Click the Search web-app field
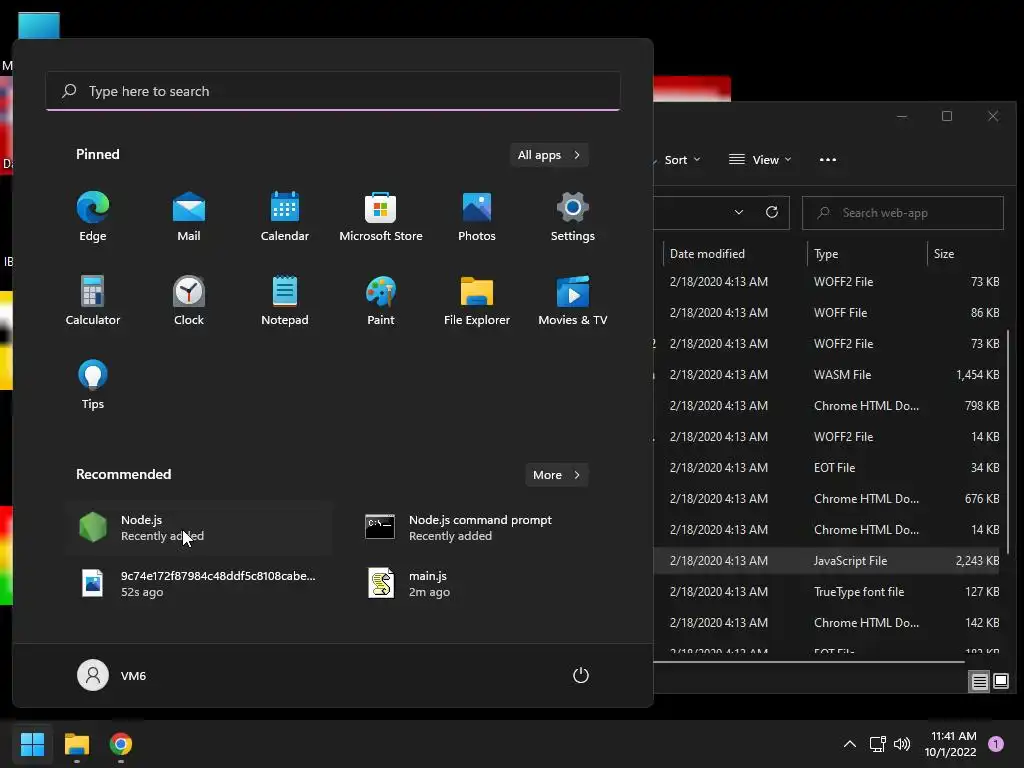Screen dimensions: 1024x768 coord(903,213)
